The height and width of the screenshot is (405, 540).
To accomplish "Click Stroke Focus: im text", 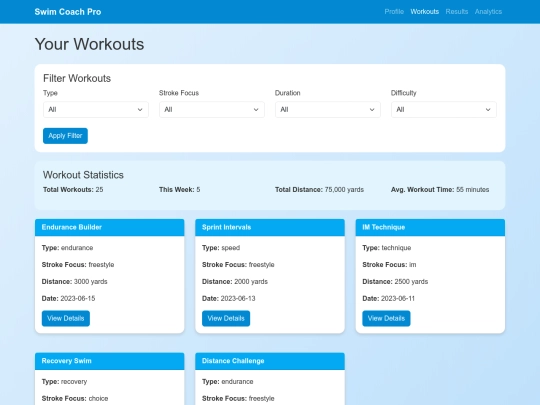I will coord(389,265).
